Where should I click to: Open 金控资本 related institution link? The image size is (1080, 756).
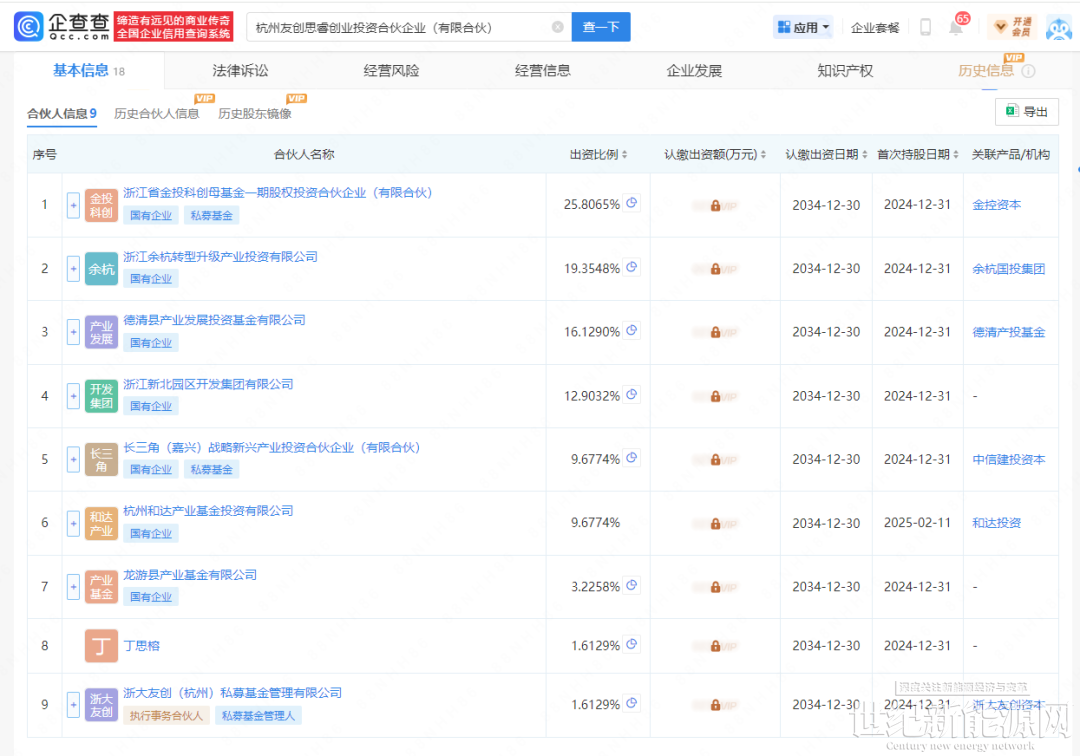996,205
